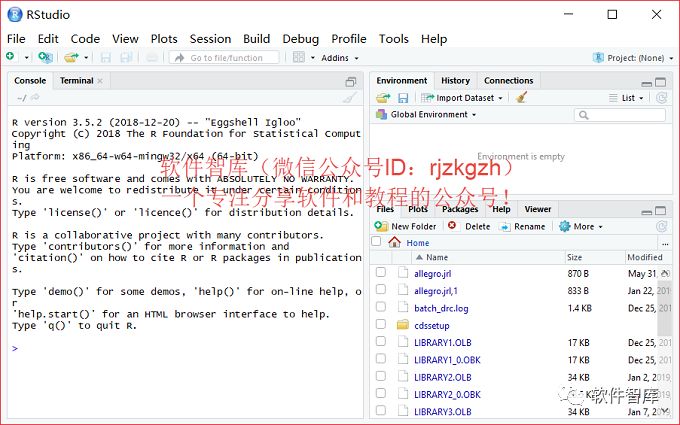Click the Home directory link
The width and height of the screenshot is (680, 425).
pyautogui.click(x=418, y=243)
